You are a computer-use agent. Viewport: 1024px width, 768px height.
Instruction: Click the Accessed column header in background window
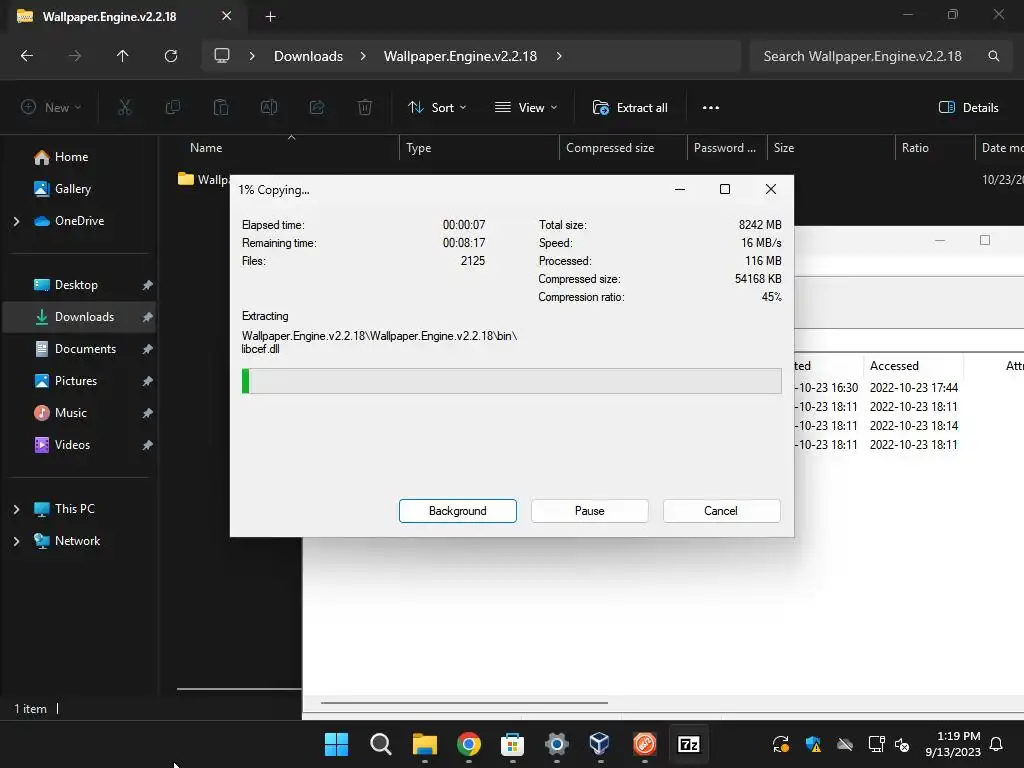point(894,366)
